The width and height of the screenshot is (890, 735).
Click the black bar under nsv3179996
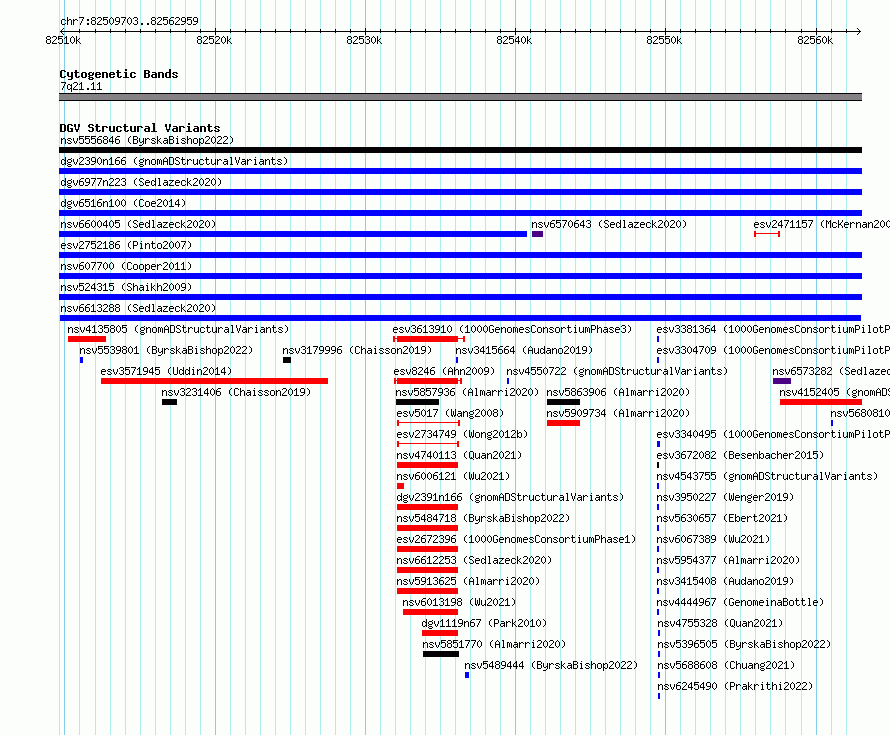click(287, 360)
